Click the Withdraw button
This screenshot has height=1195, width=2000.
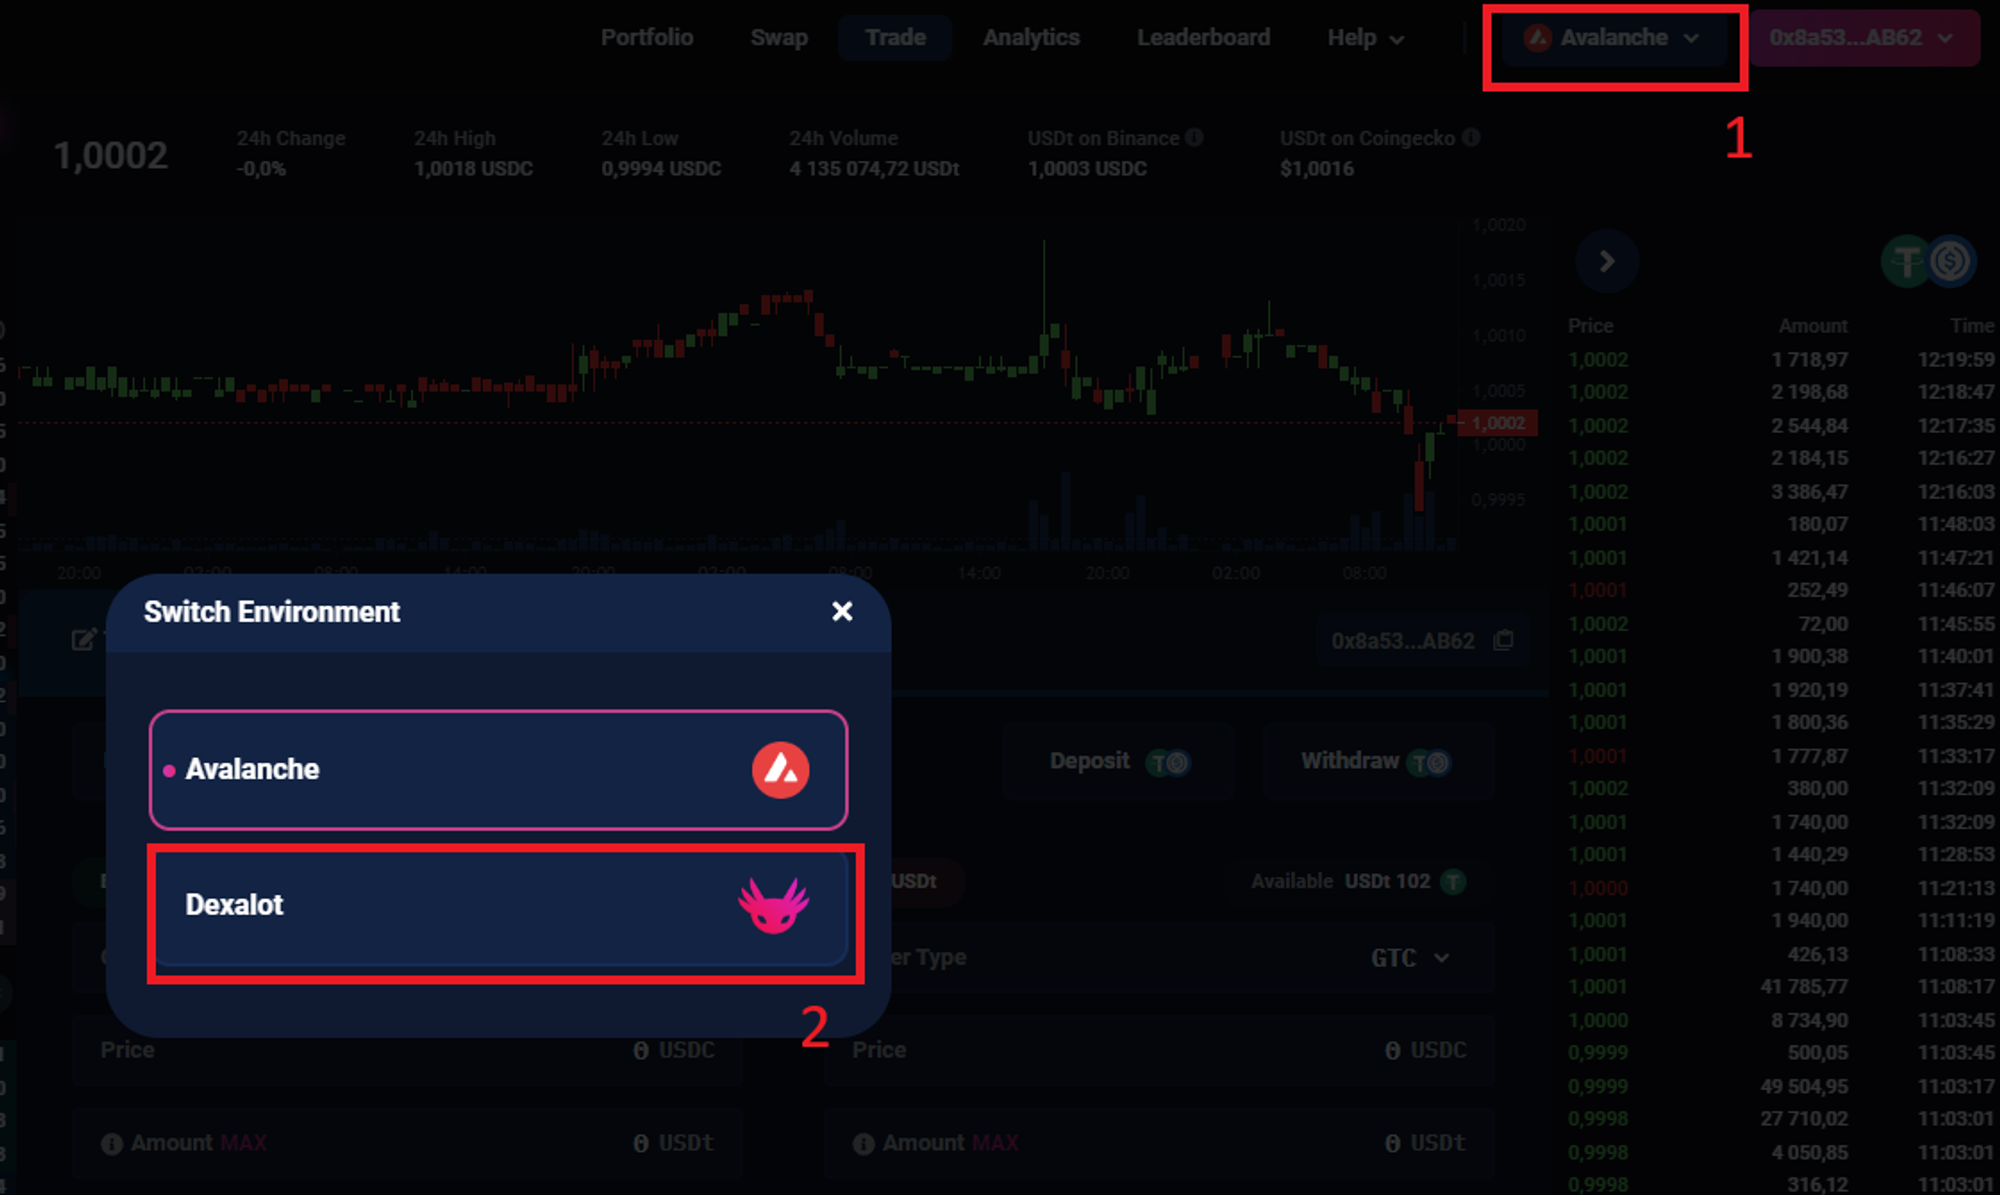pyautogui.click(x=1376, y=762)
